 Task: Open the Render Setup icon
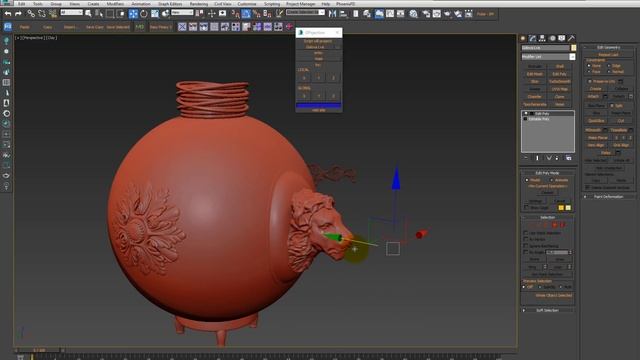coord(426,14)
